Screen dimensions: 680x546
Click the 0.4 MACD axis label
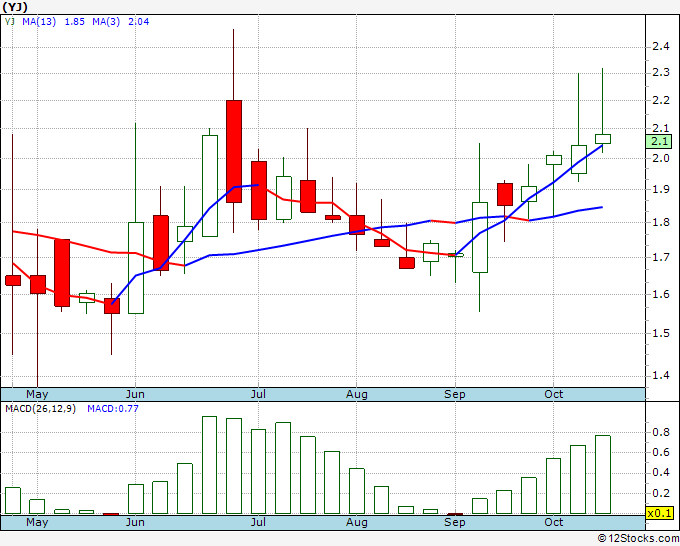click(661, 472)
